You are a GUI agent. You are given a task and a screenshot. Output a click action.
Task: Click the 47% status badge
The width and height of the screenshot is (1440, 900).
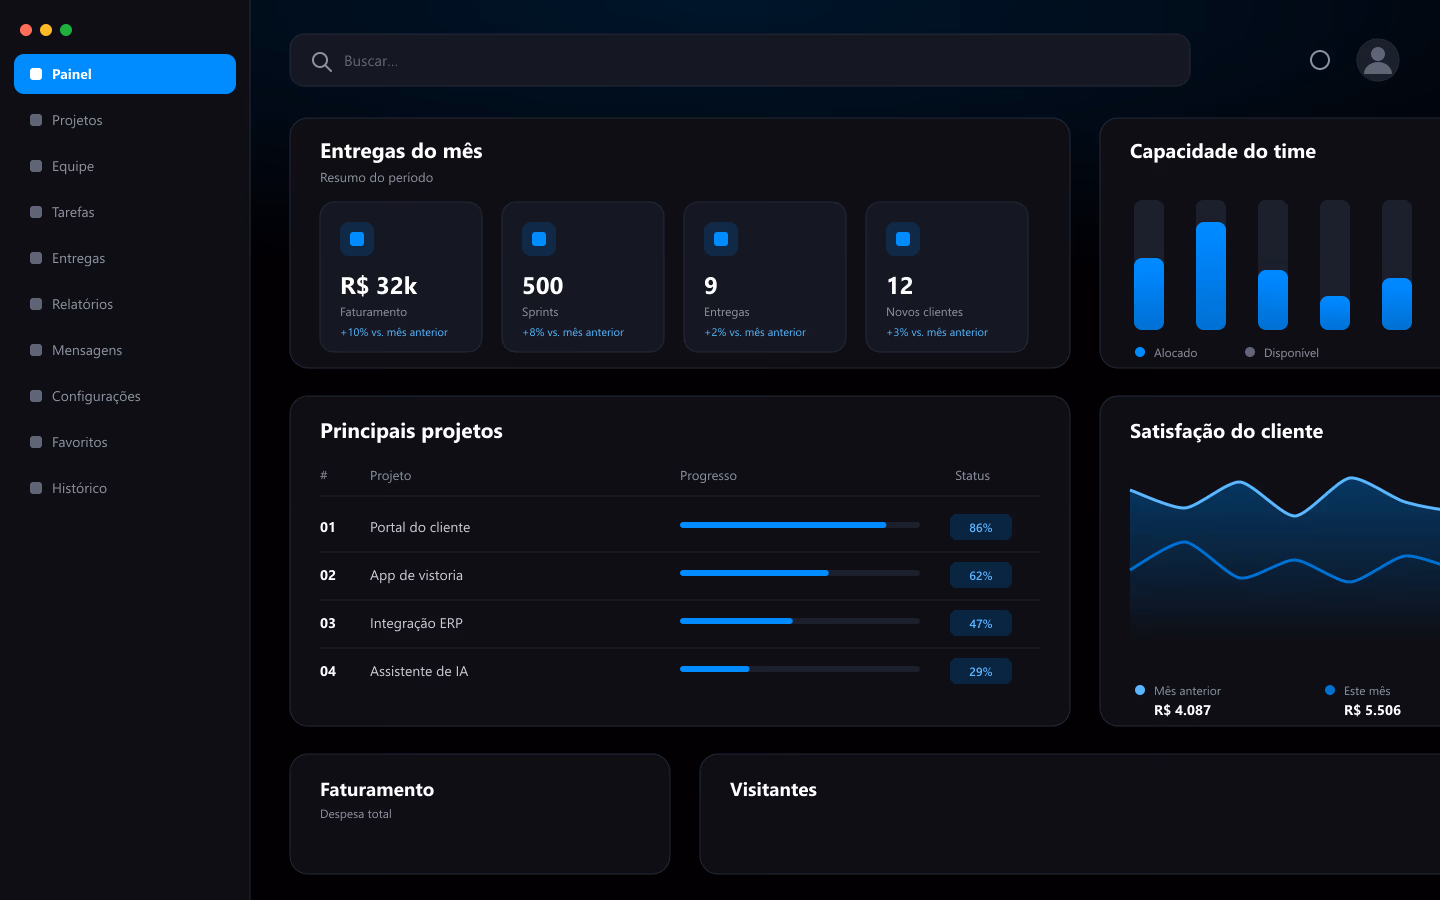pyautogui.click(x=981, y=623)
